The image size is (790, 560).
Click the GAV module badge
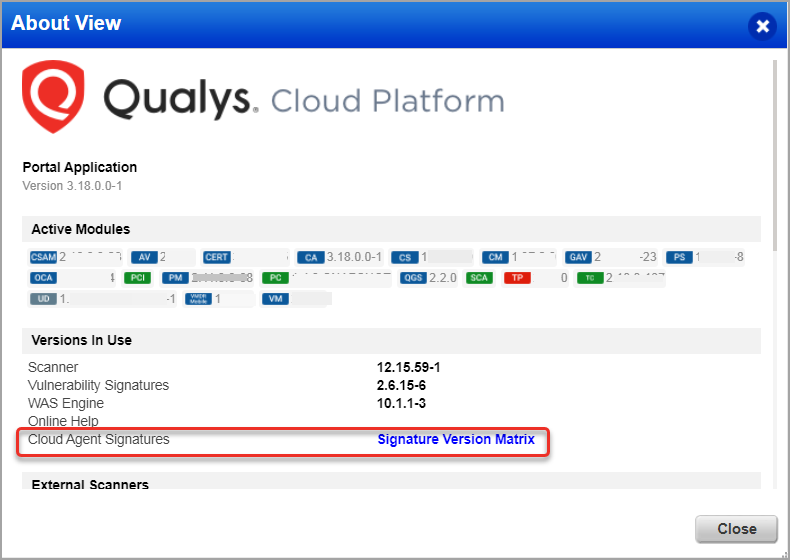point(578,257)
